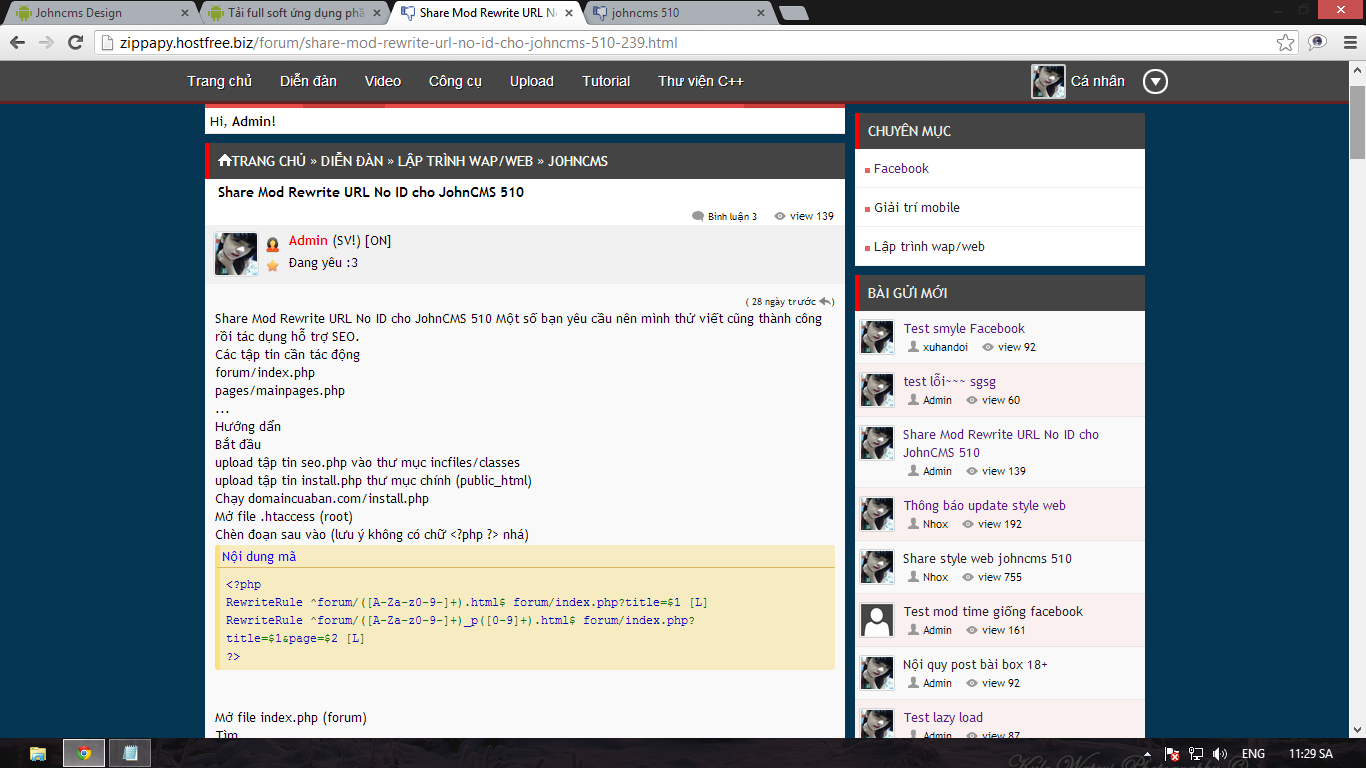Click the browser back arrow
This screenshot has width=1366, height=768.
tap(18, 43)
